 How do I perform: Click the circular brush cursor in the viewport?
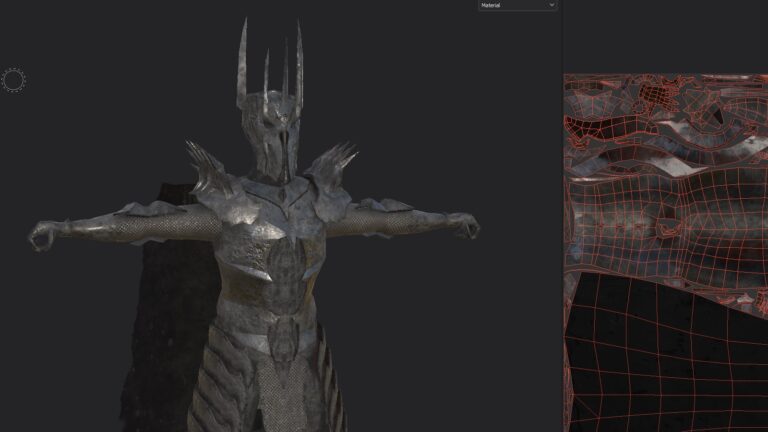point(14,80)
